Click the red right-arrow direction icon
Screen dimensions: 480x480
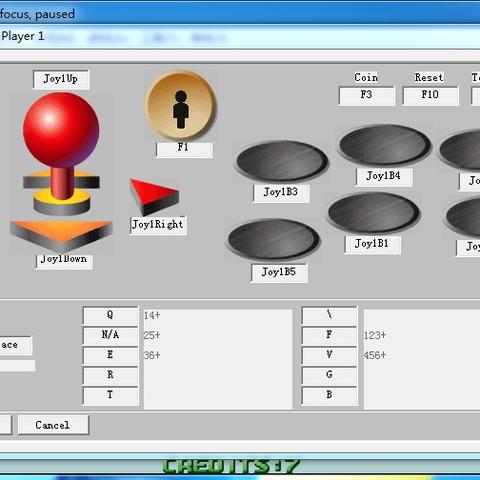(154, 197)
